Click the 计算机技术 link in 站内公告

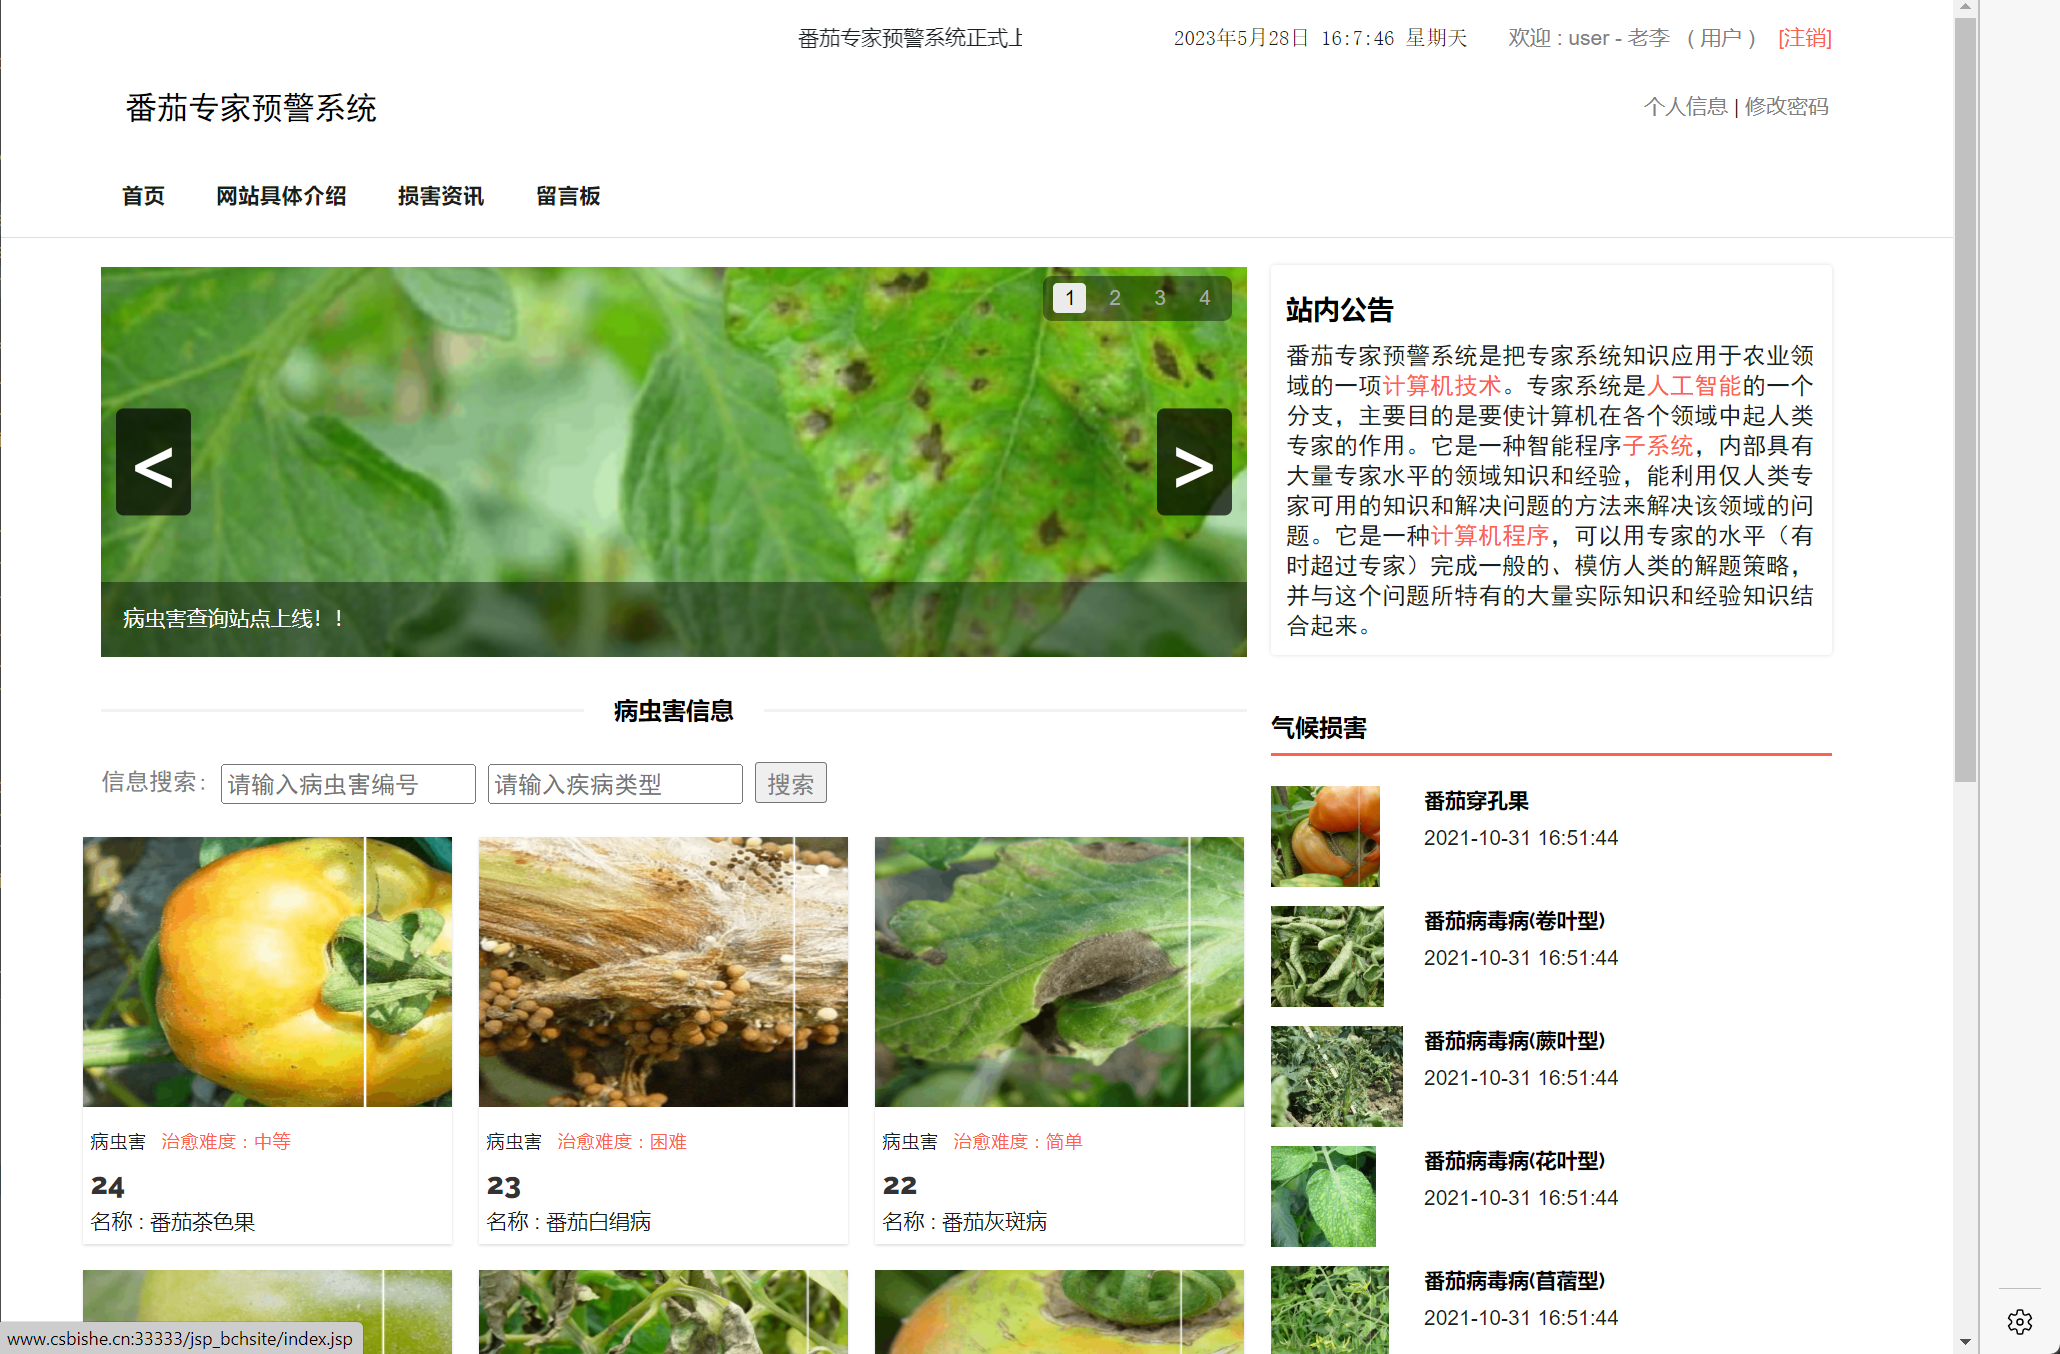1442,386
